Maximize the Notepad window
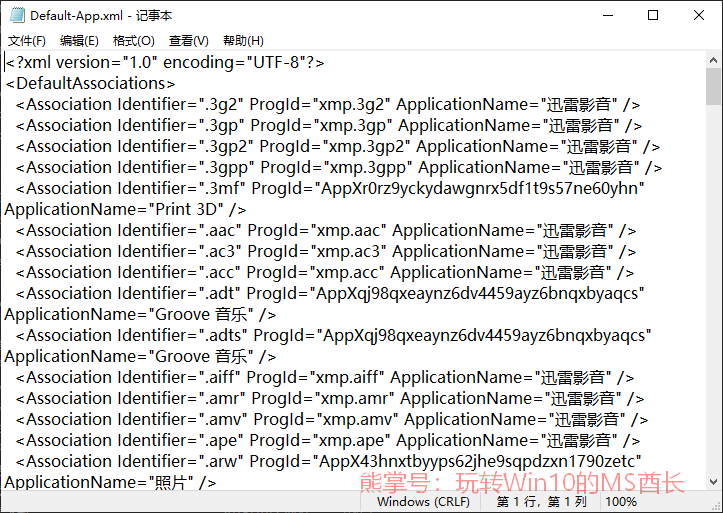The width and height of the screenshot is (723, 513). (x=653, y=15)
